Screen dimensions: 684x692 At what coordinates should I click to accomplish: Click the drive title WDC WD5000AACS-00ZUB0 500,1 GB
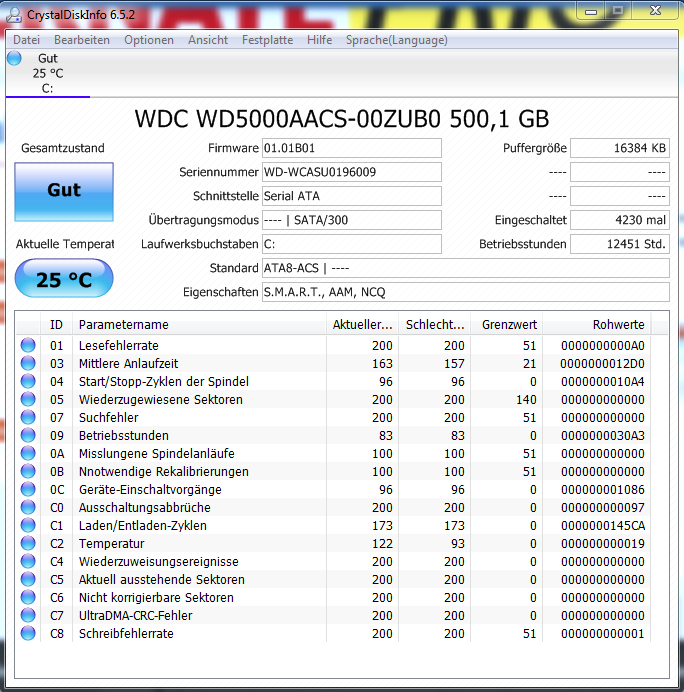tap(342, 119)
